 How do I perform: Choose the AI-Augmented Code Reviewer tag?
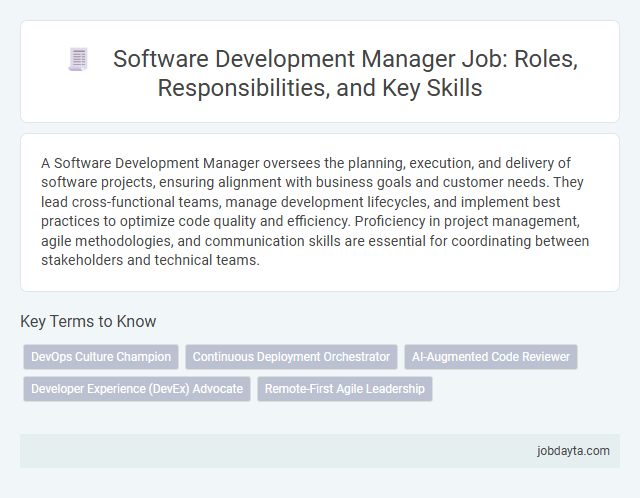point(491,357)
